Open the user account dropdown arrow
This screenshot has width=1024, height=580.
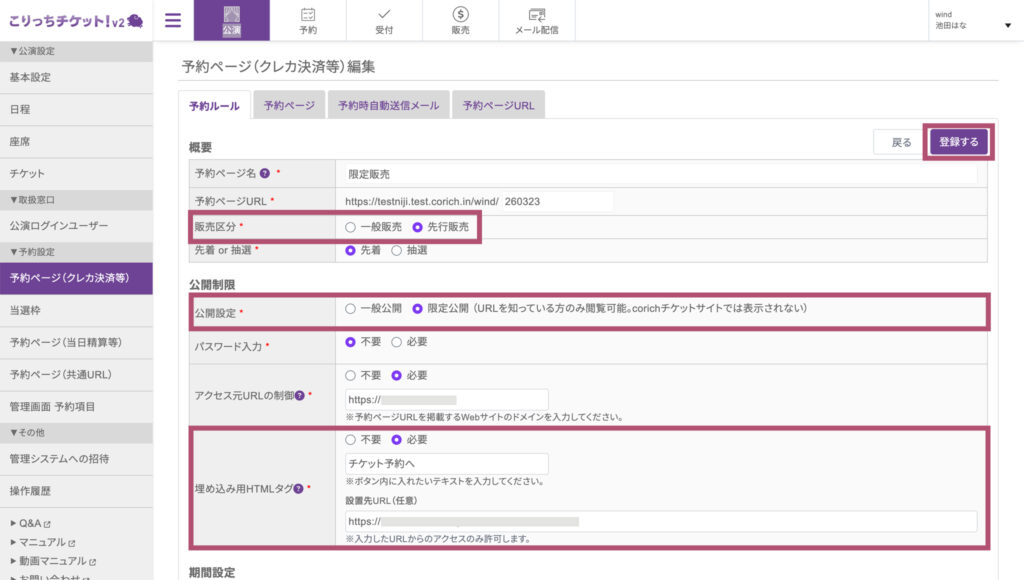1007,26
